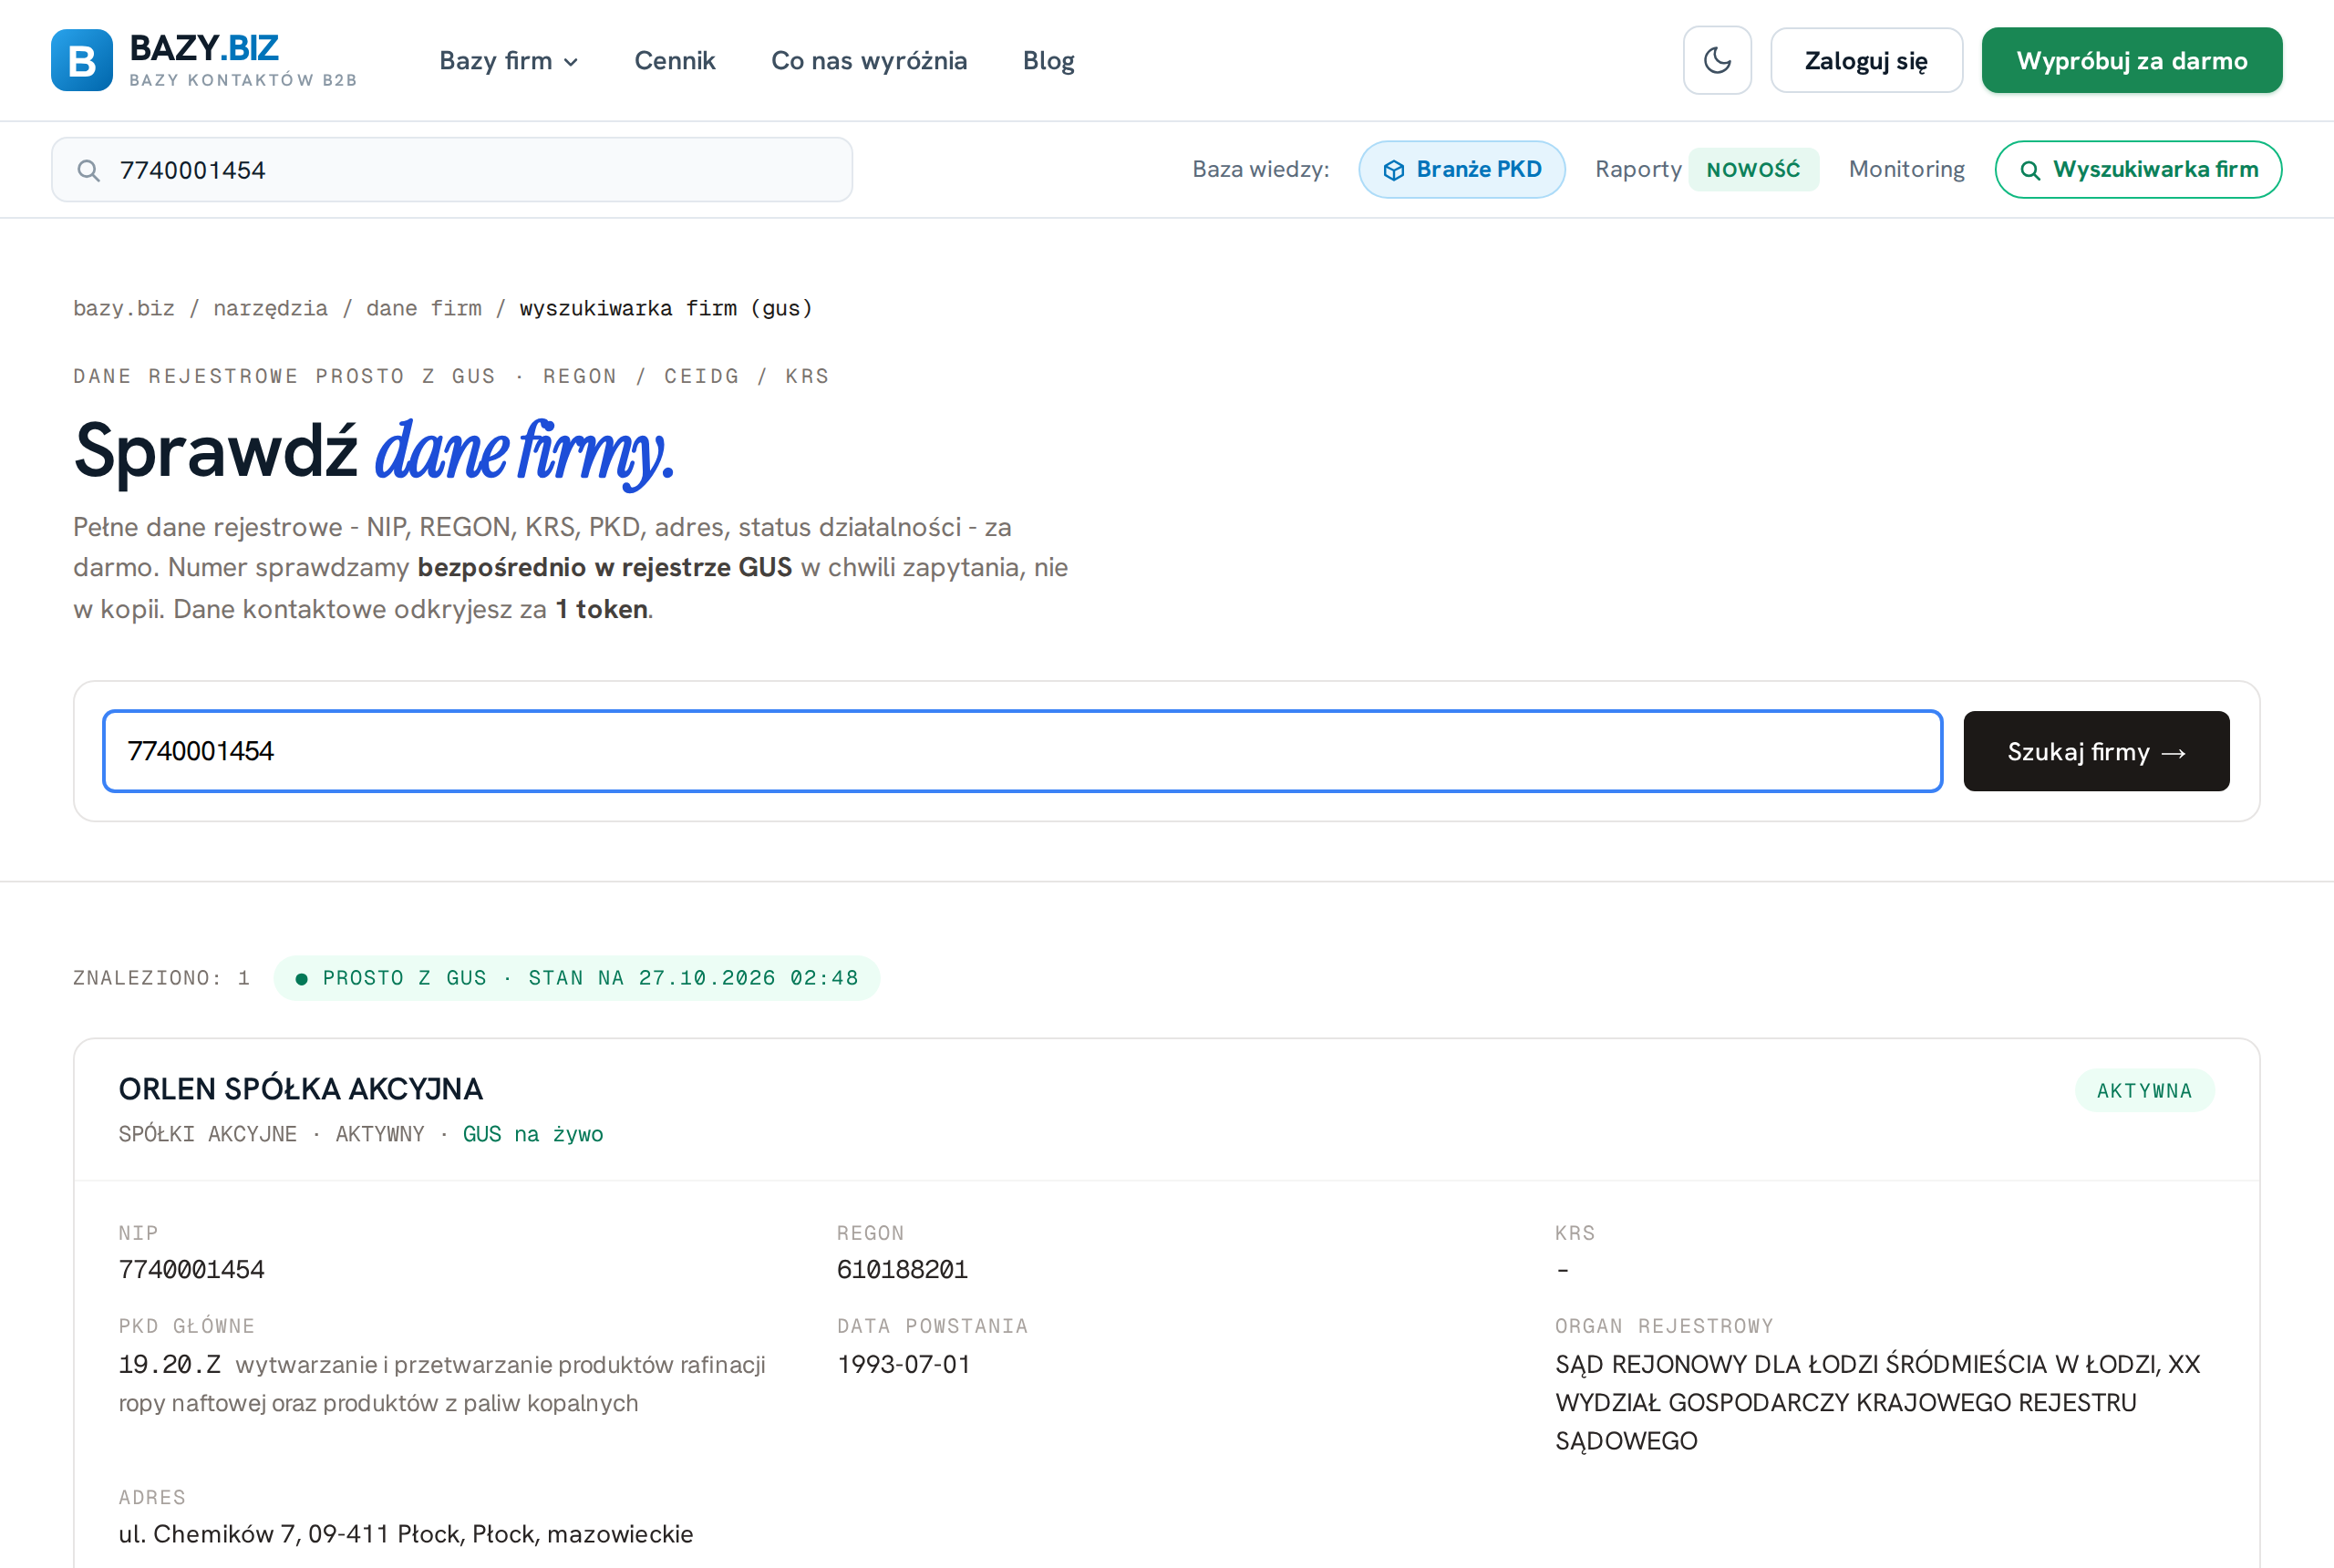This screenshot has height=1568, width=2334.
Task: Open the Raporty link
Action: [1638, 169]
